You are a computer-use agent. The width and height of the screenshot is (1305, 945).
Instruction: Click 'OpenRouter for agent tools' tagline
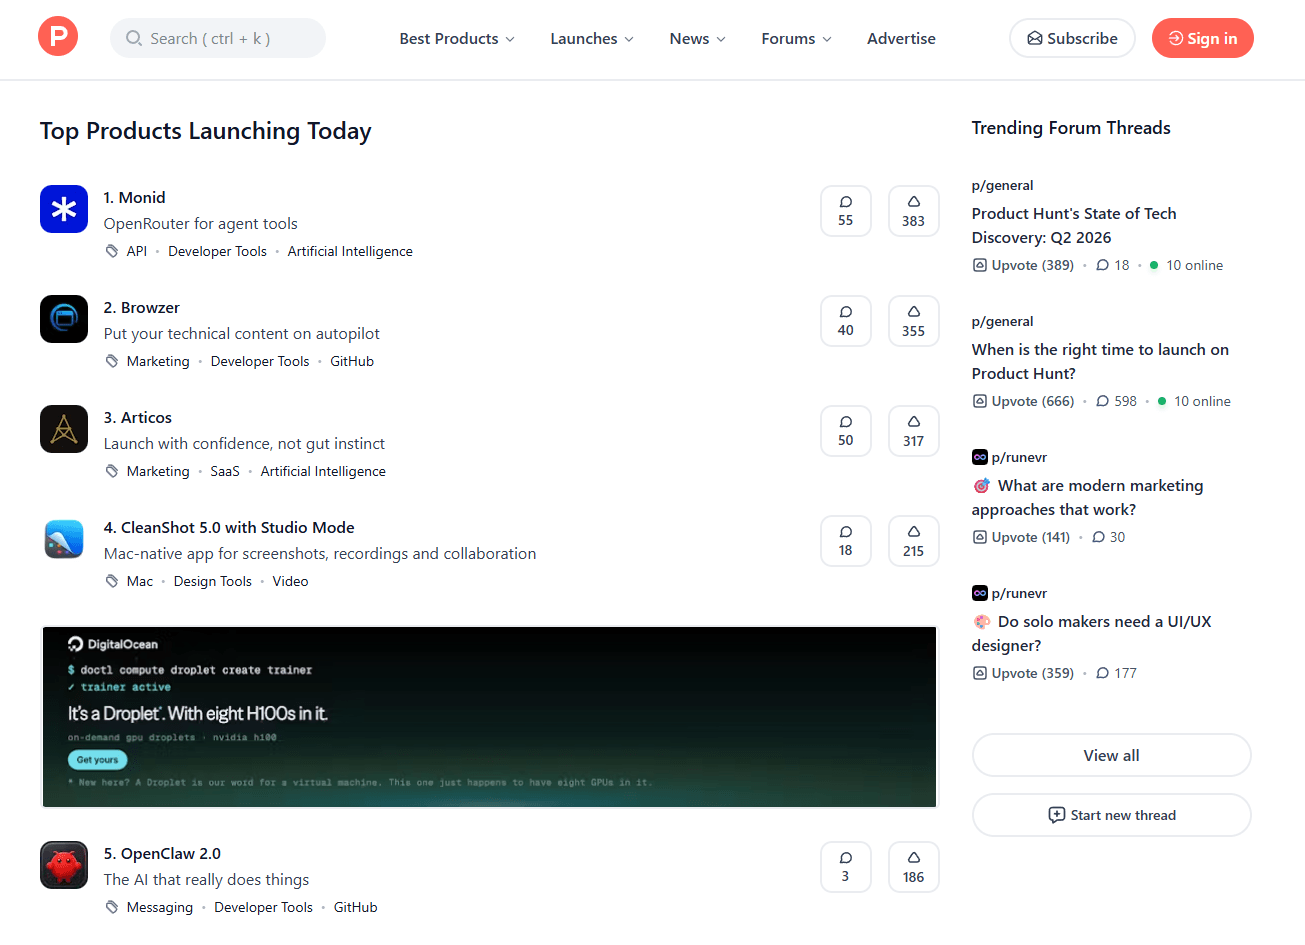coord(201,223)
